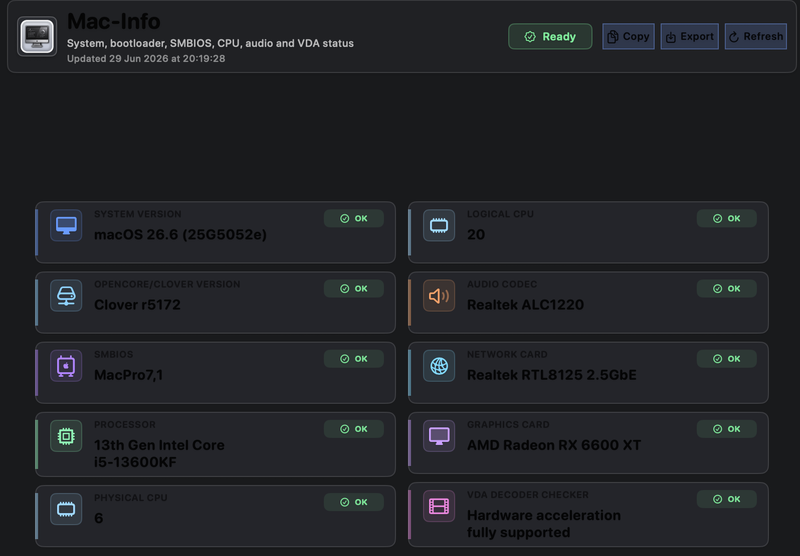The image size is (800, 556).
Task: Click the OK badge for SMBIOS
Action: coord(354,359)
